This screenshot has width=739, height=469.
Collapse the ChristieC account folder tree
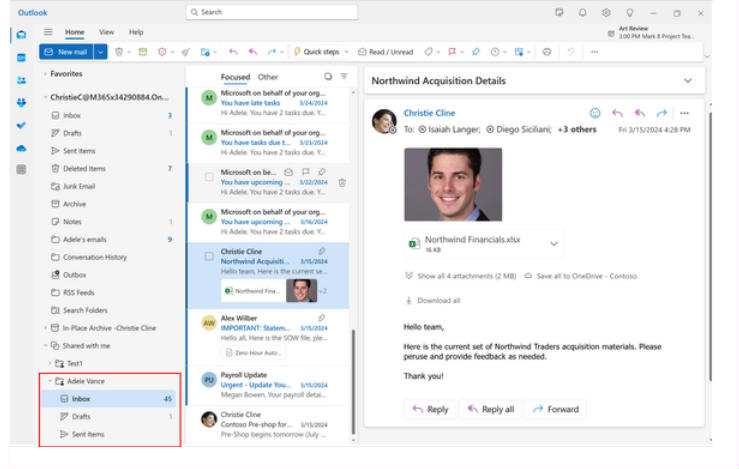click(x=45, y=97)
